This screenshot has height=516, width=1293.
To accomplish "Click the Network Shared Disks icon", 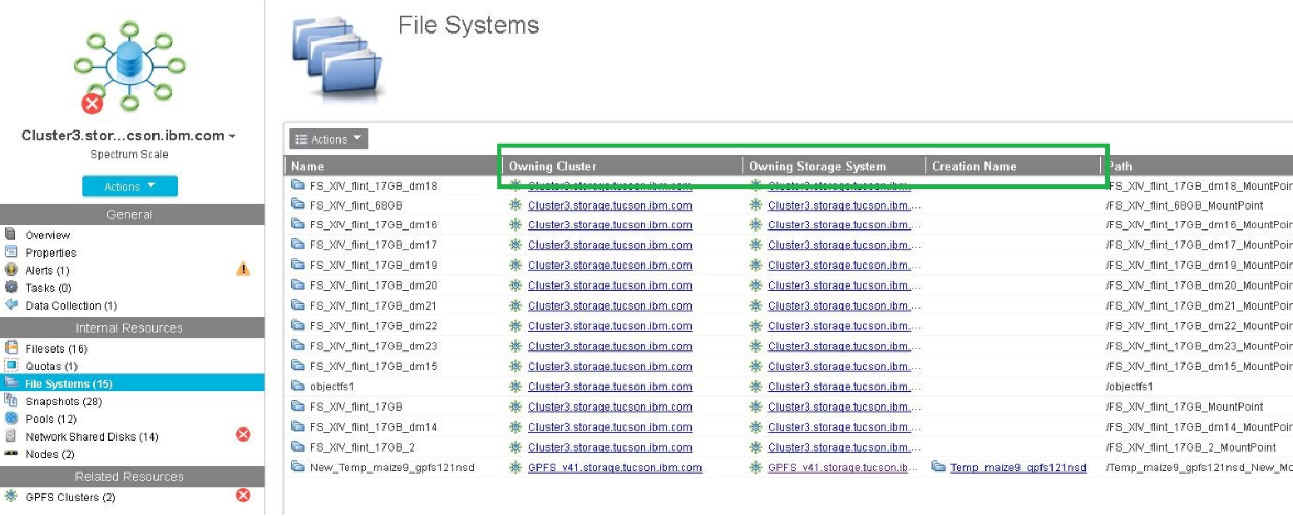I will 11,436.
